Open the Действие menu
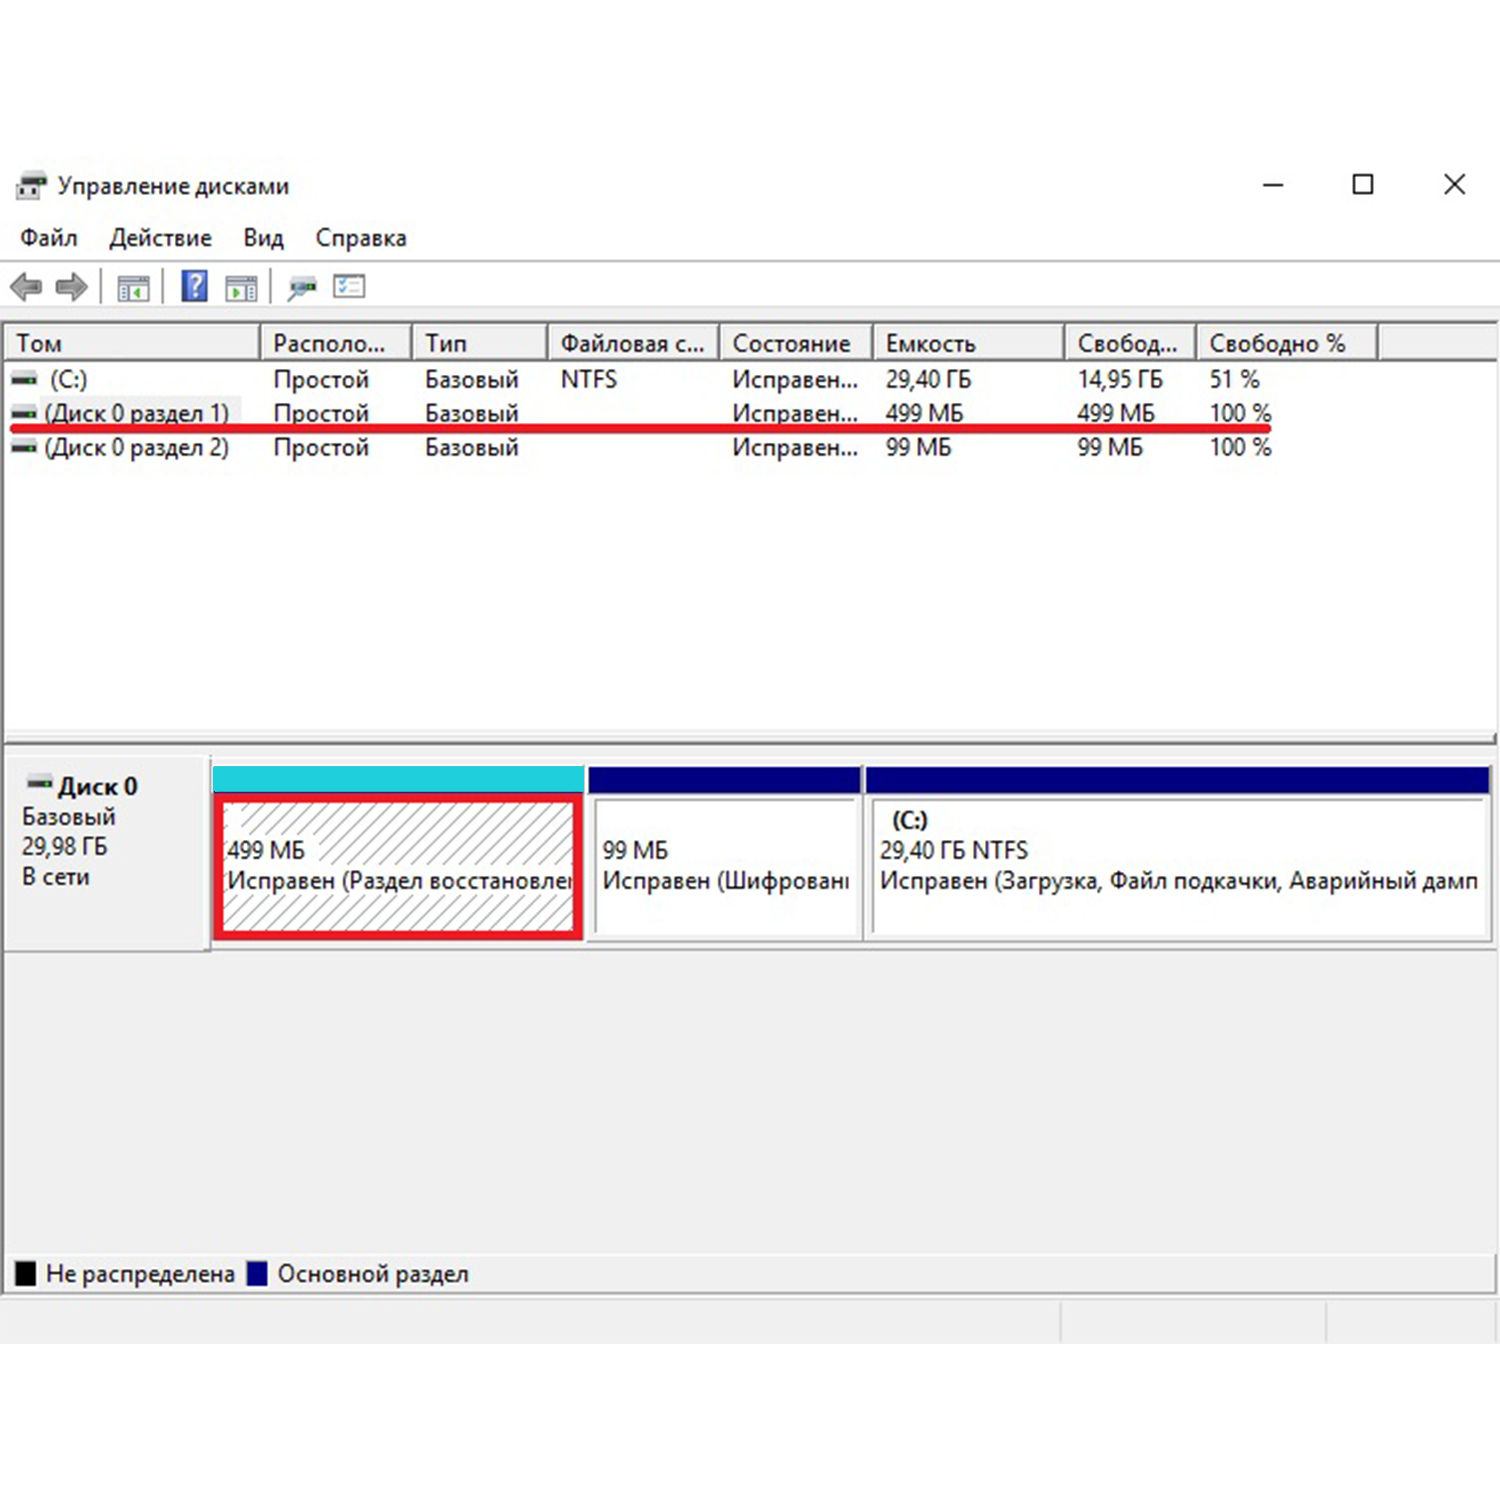Screen dimensions: 1500x1500 [x=160, y=238]
